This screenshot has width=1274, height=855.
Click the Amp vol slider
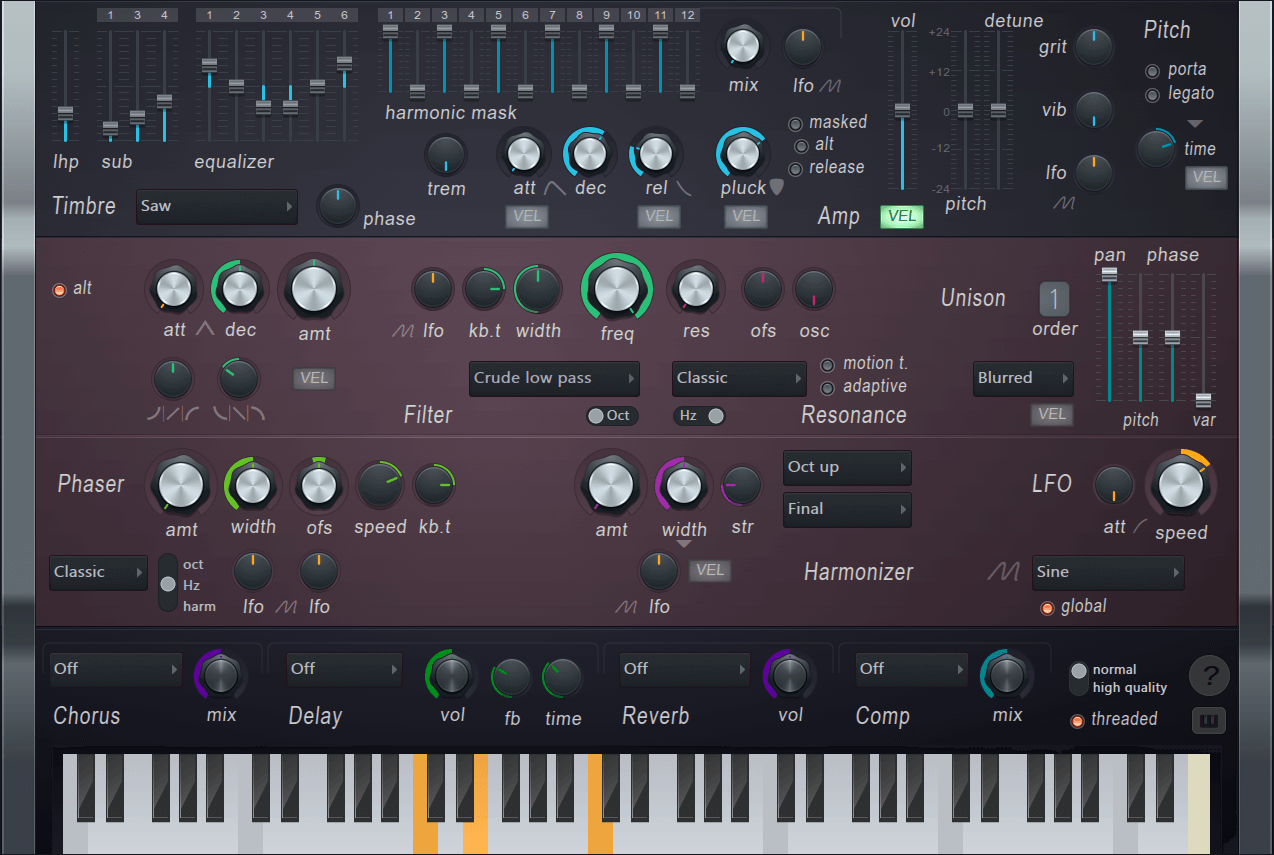click(902, 110)
